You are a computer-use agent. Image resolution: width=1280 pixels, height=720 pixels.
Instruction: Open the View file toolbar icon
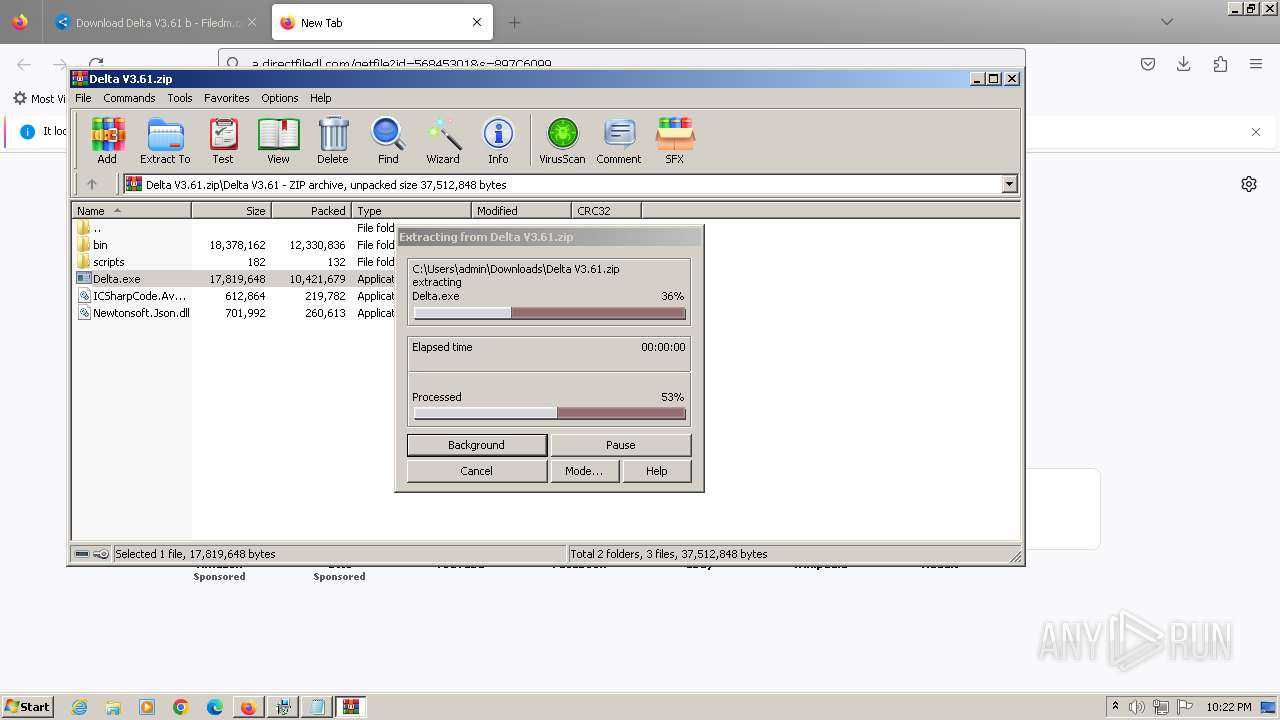(278, 140)
